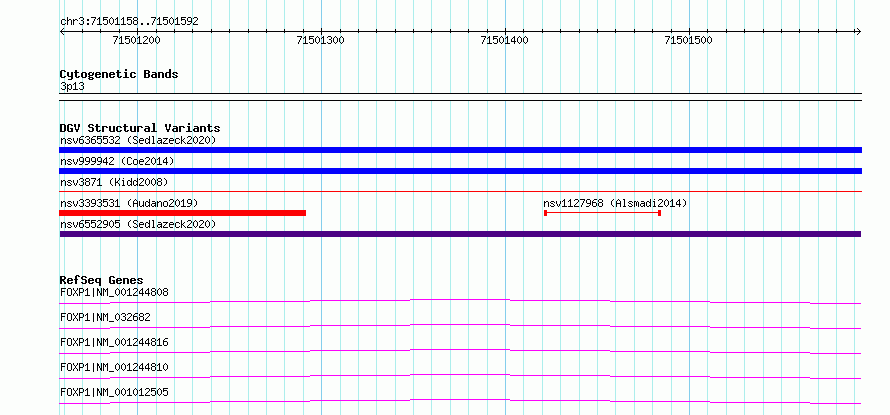
Task: Click the 71501500 ruler position
Action: (688, 40)
